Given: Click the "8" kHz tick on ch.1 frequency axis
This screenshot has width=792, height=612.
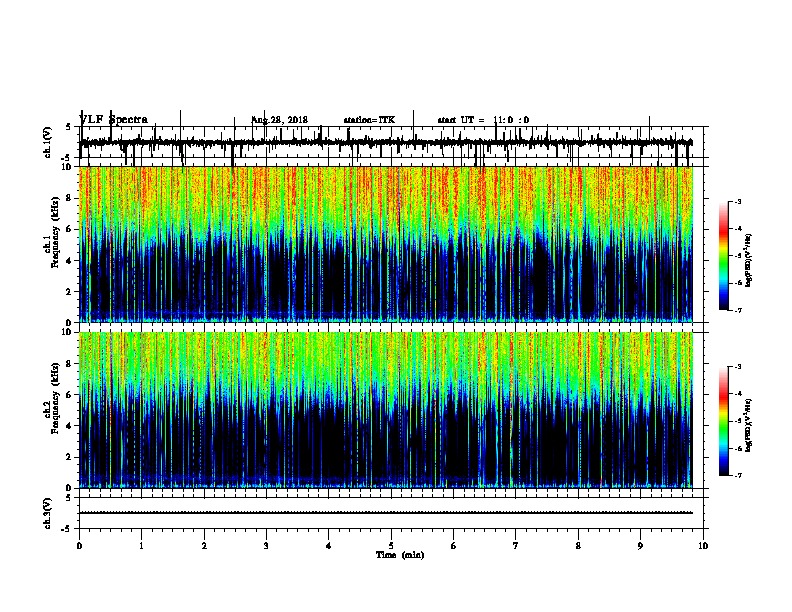Looking at the screenshot, I should (70, 198).
